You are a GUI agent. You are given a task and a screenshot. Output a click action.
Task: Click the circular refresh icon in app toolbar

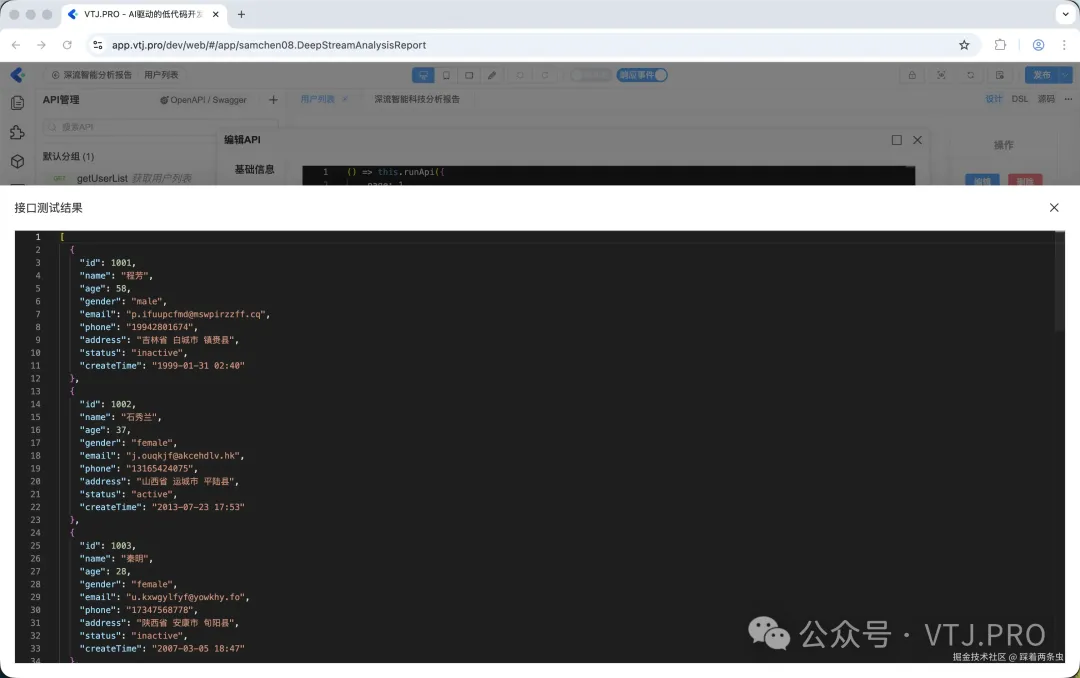[x=970, y=75]
